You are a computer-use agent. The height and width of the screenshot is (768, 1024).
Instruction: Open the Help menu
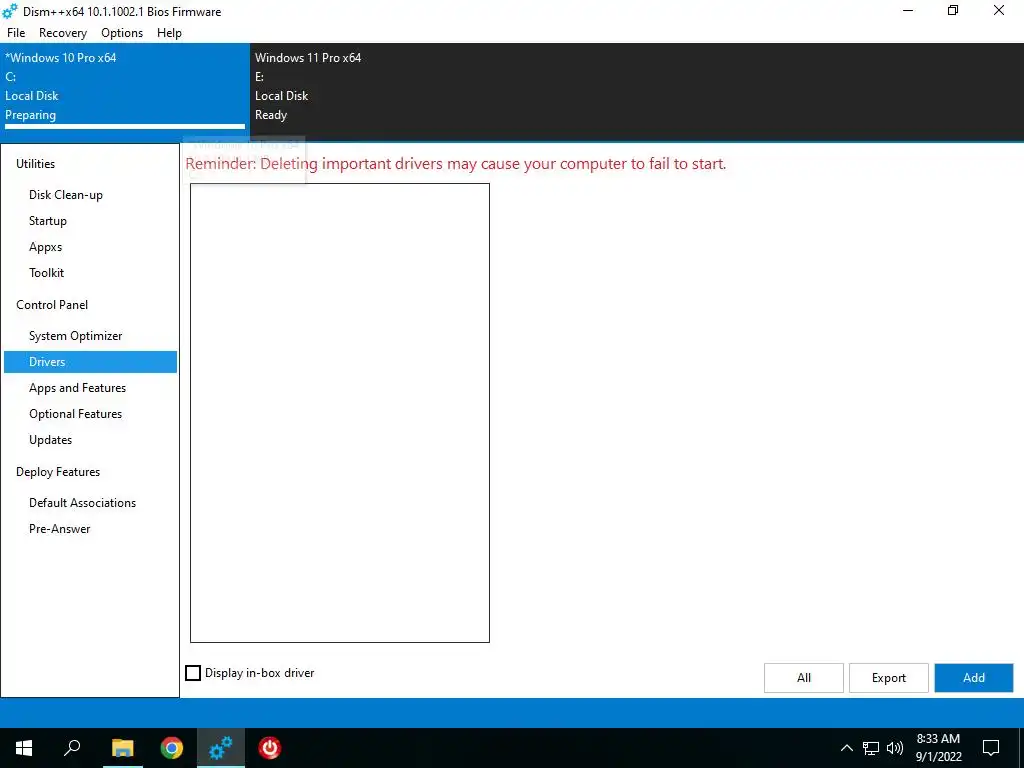click(169, 33)
